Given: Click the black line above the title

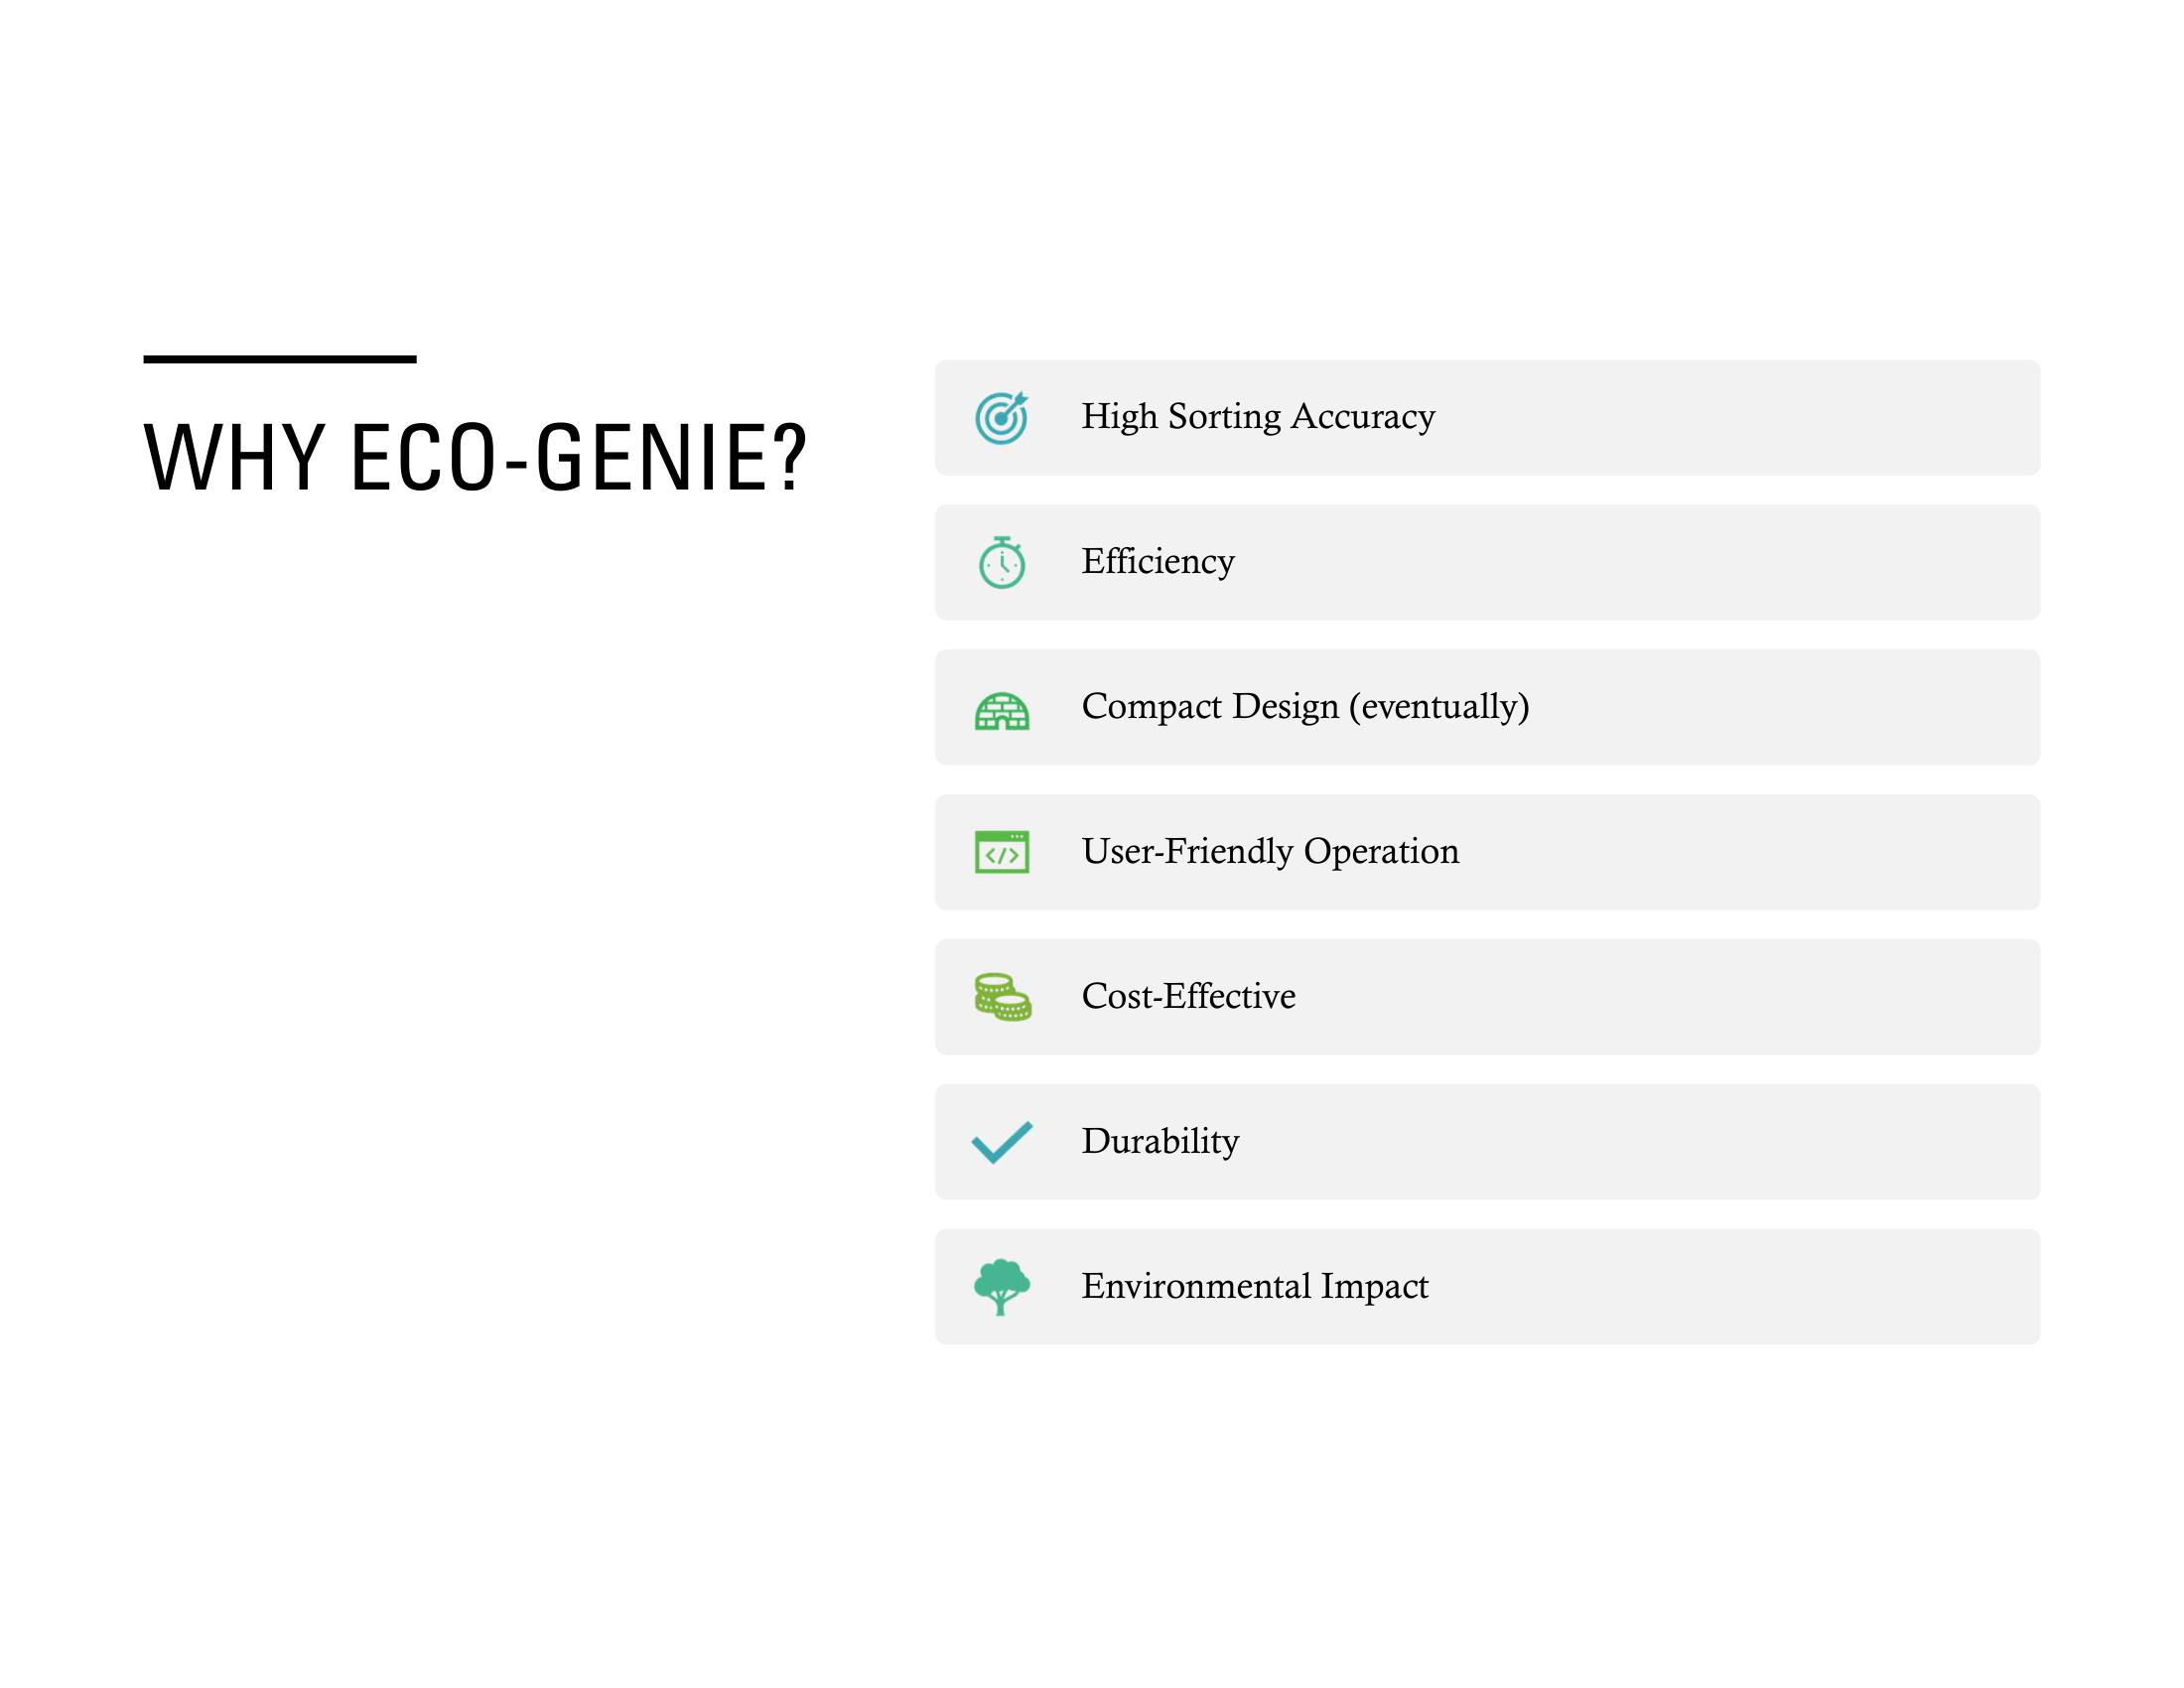Looking at the screenshot, I should [x=280, y=359].
